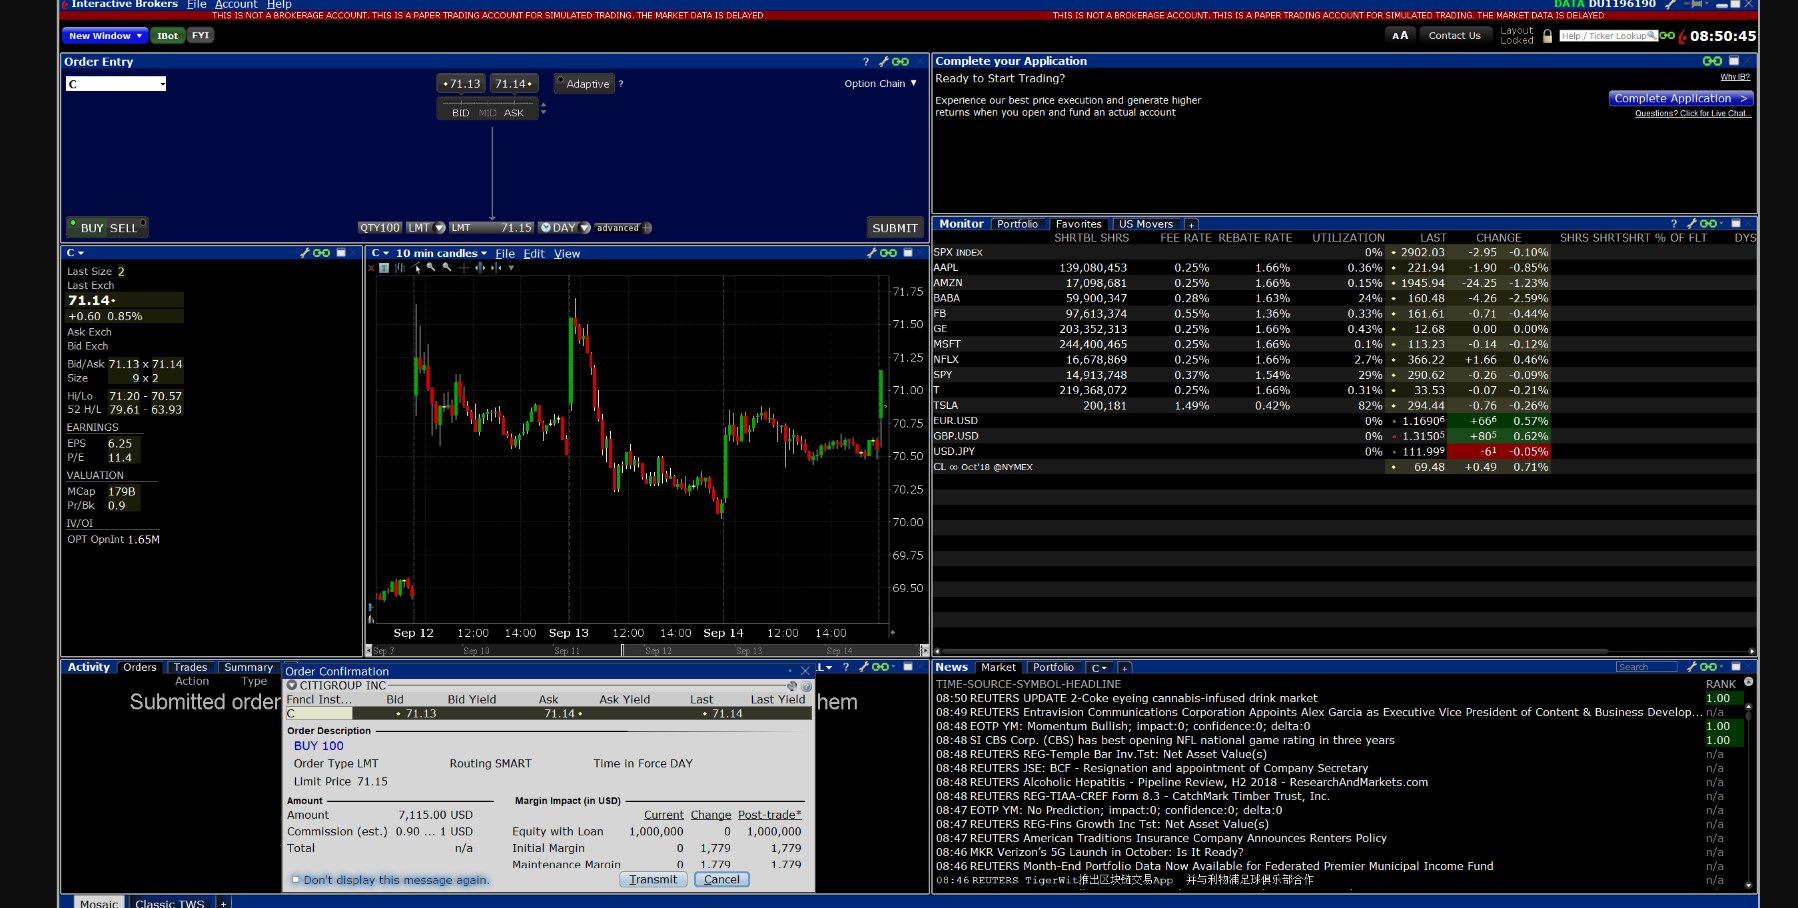The image size is (1798, 908).
Task: Open the Option Chain dropdown
Action: pyautogui.click(x=880, y=84)
